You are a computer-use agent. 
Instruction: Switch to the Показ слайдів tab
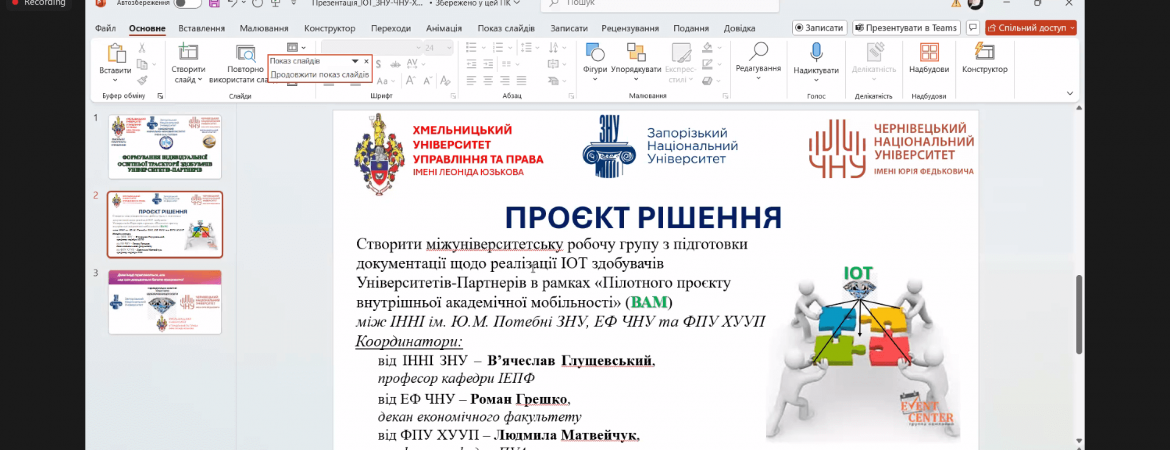coord(506,28)
